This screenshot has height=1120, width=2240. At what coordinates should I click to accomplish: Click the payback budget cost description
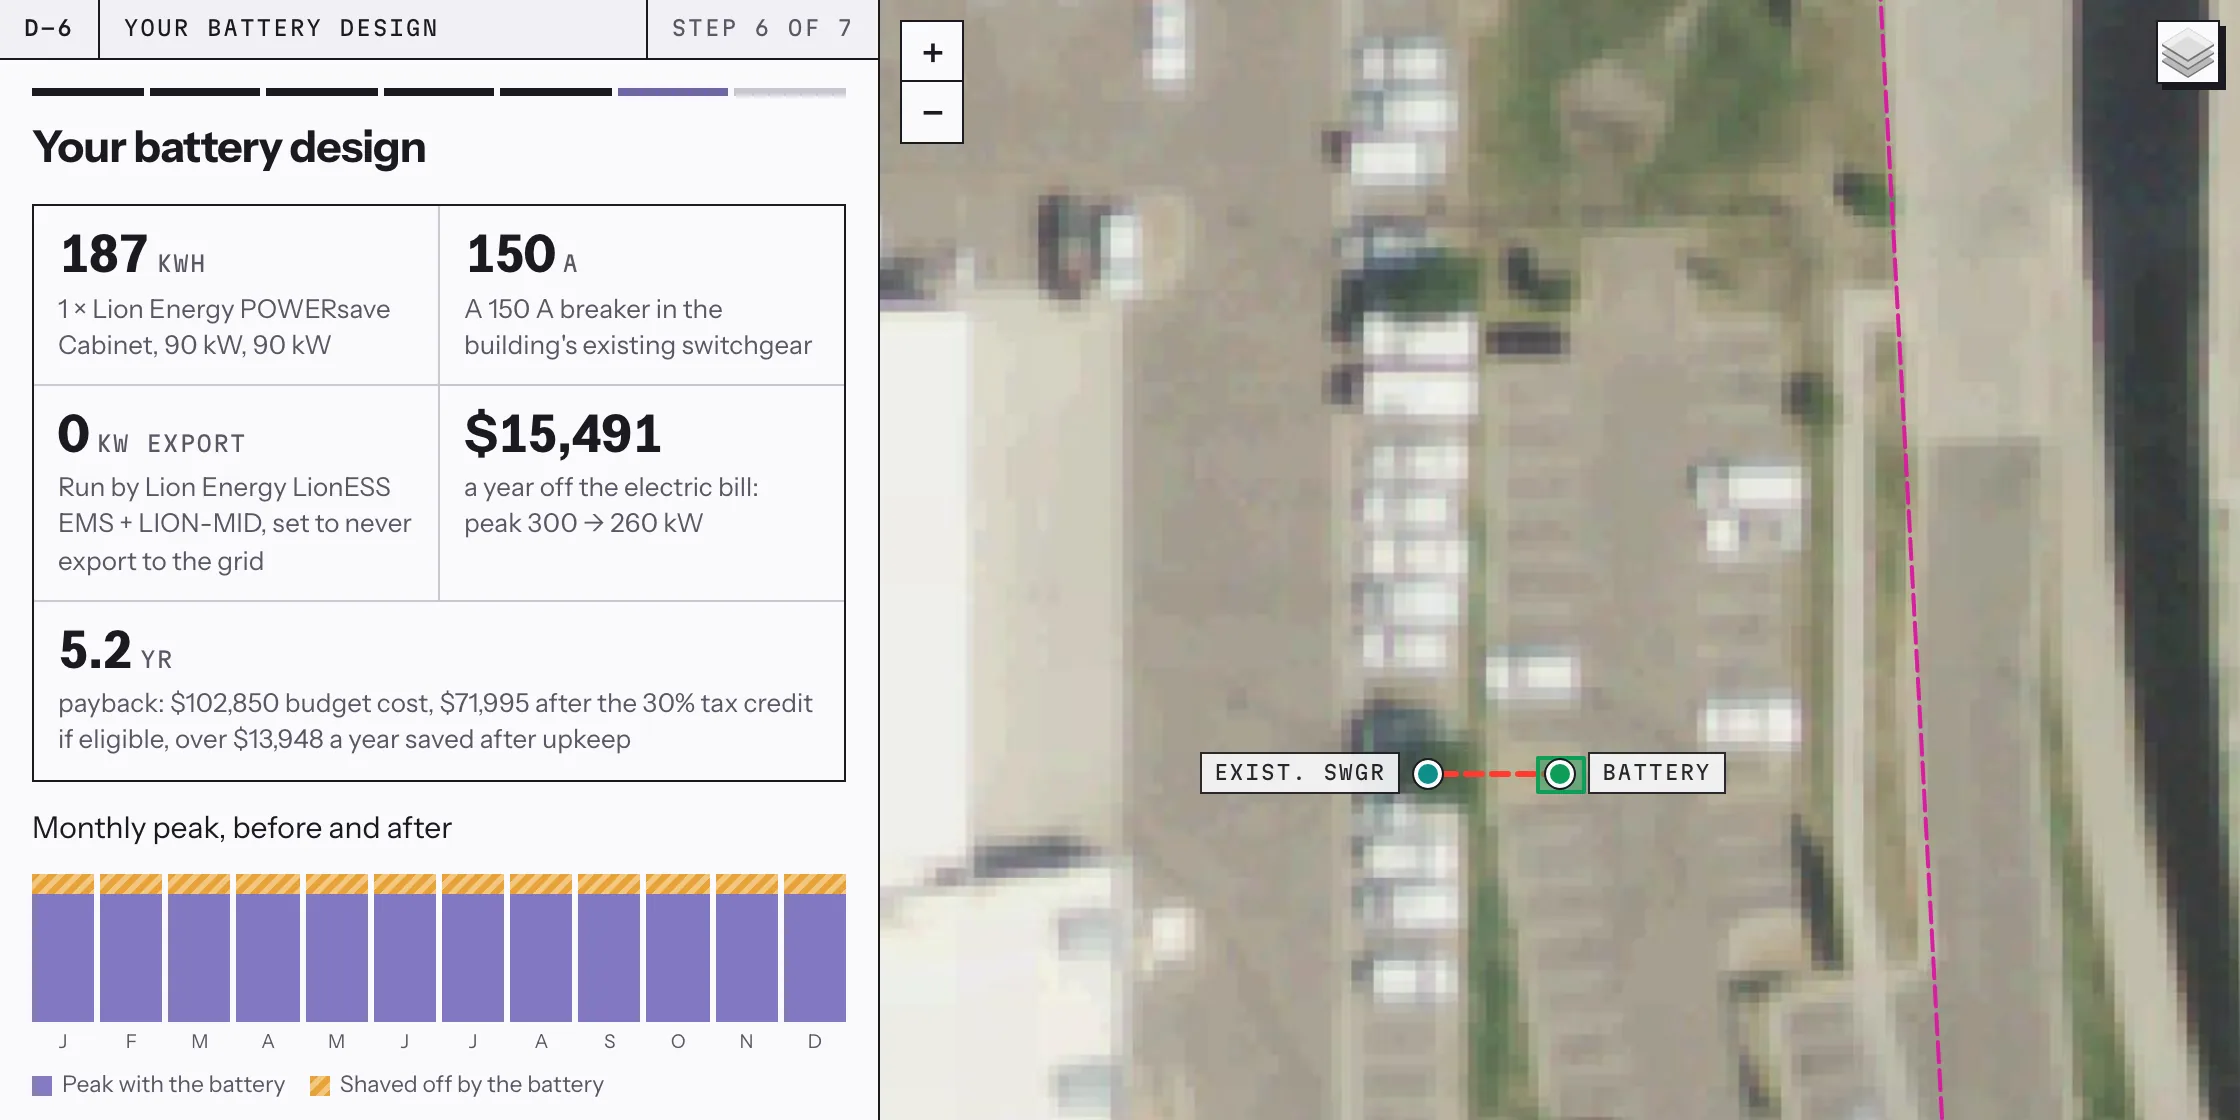point(435,721)
